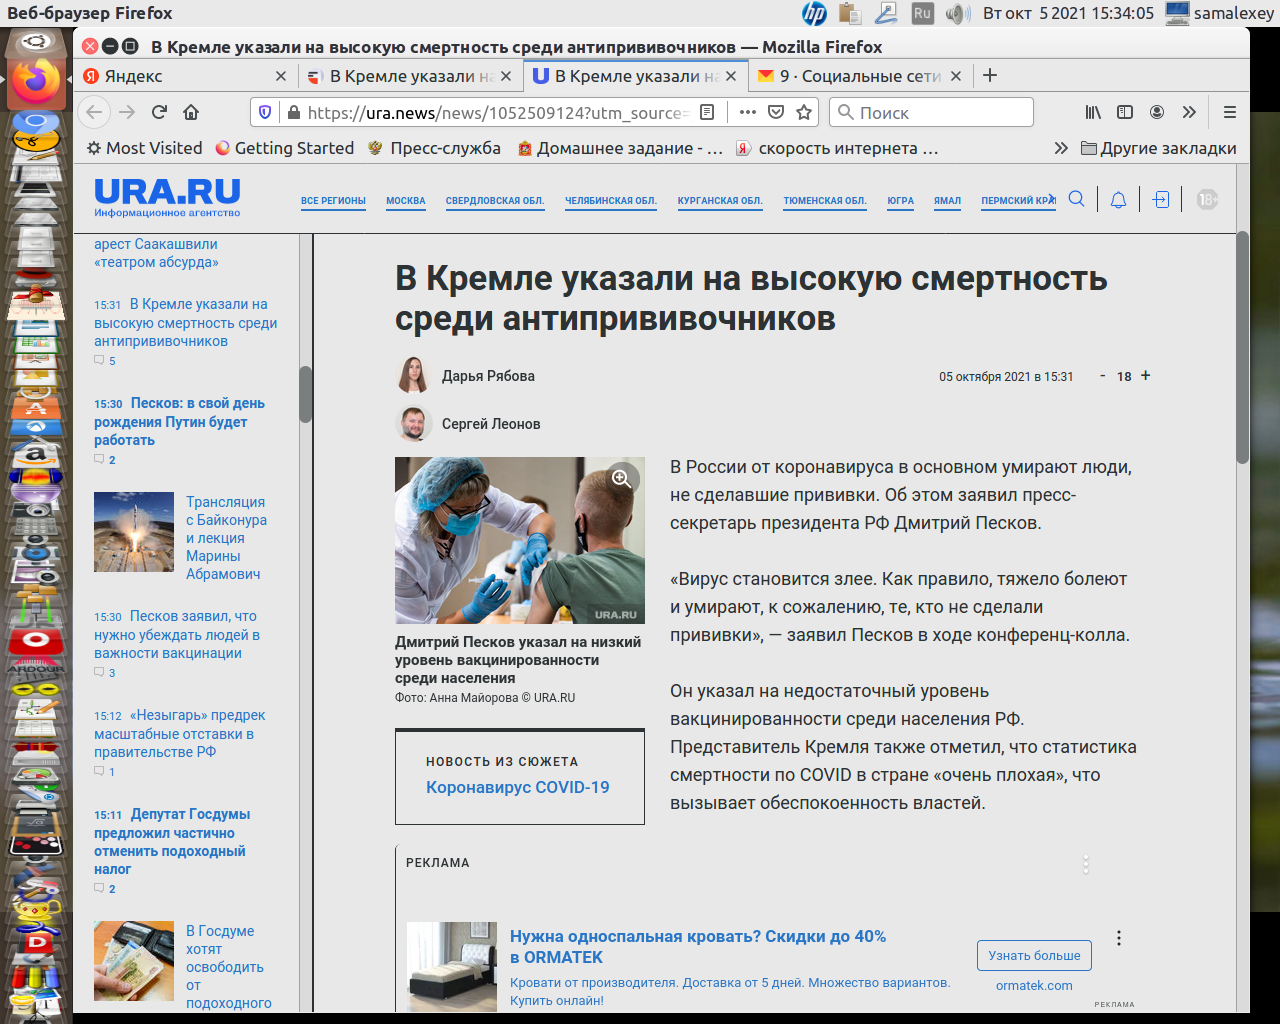The height and width of the screenshot is (1024, 1280).
Task: Click sidebar news list scrollbar thumb
Action: [x=306, y=394]
